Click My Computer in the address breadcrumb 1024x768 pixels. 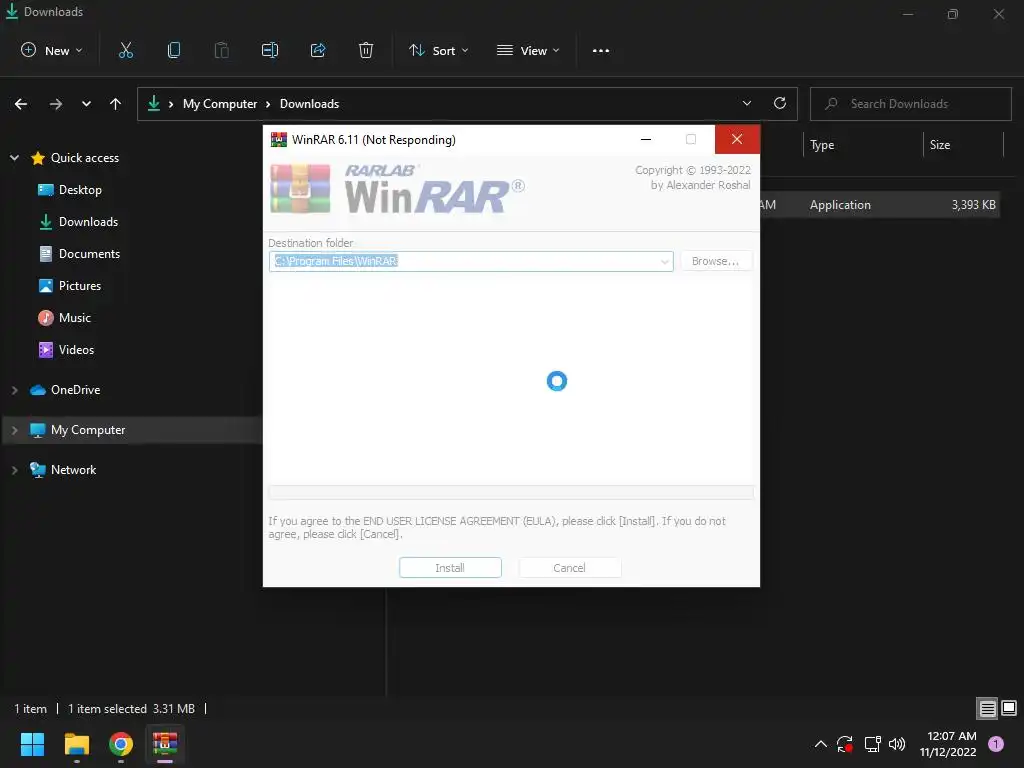coord(220,104)
